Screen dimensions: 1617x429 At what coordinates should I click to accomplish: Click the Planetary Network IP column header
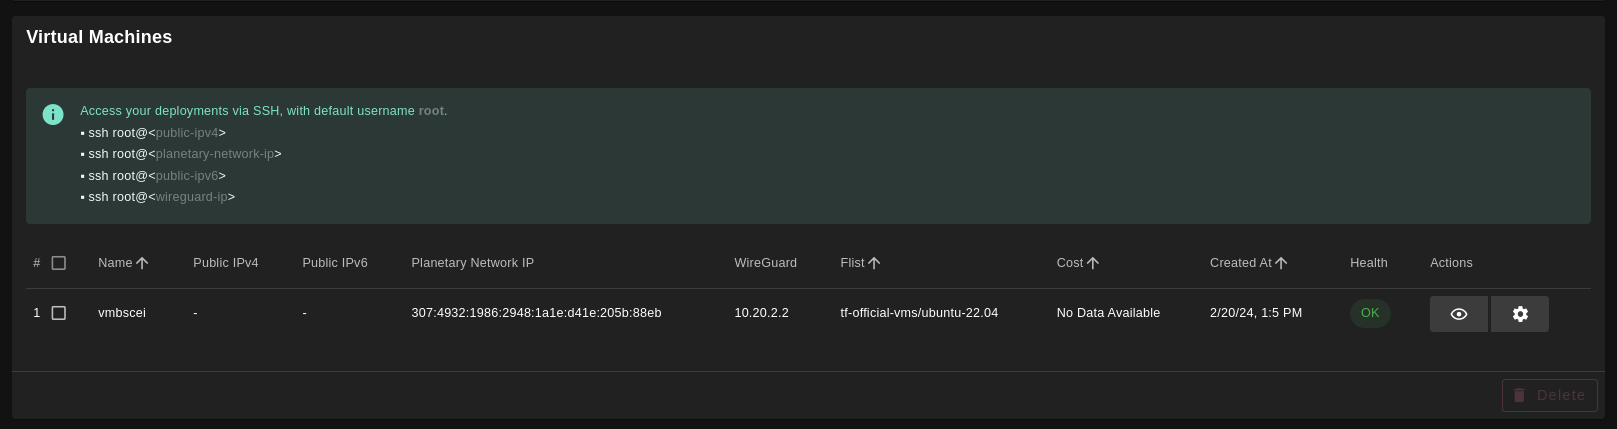click(x=472, y=263)
